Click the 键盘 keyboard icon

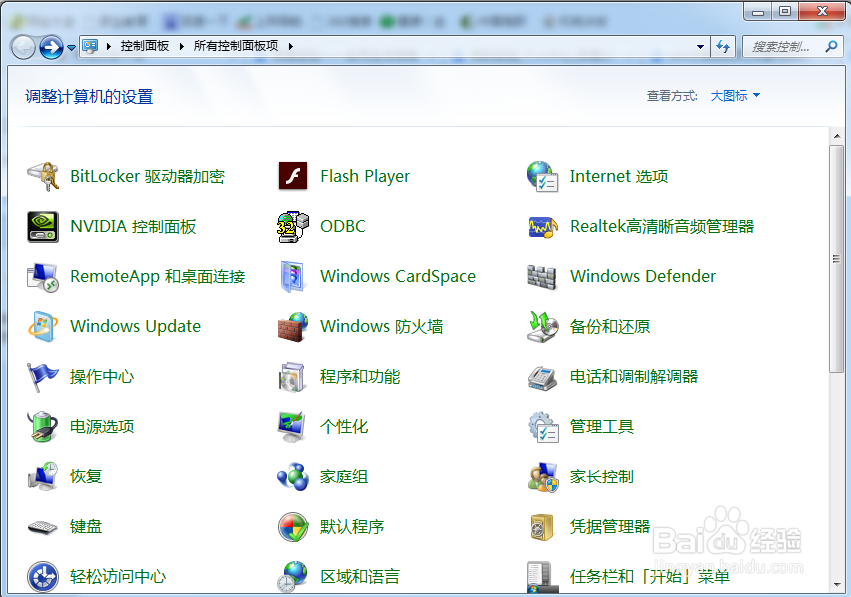click(43, 527)
